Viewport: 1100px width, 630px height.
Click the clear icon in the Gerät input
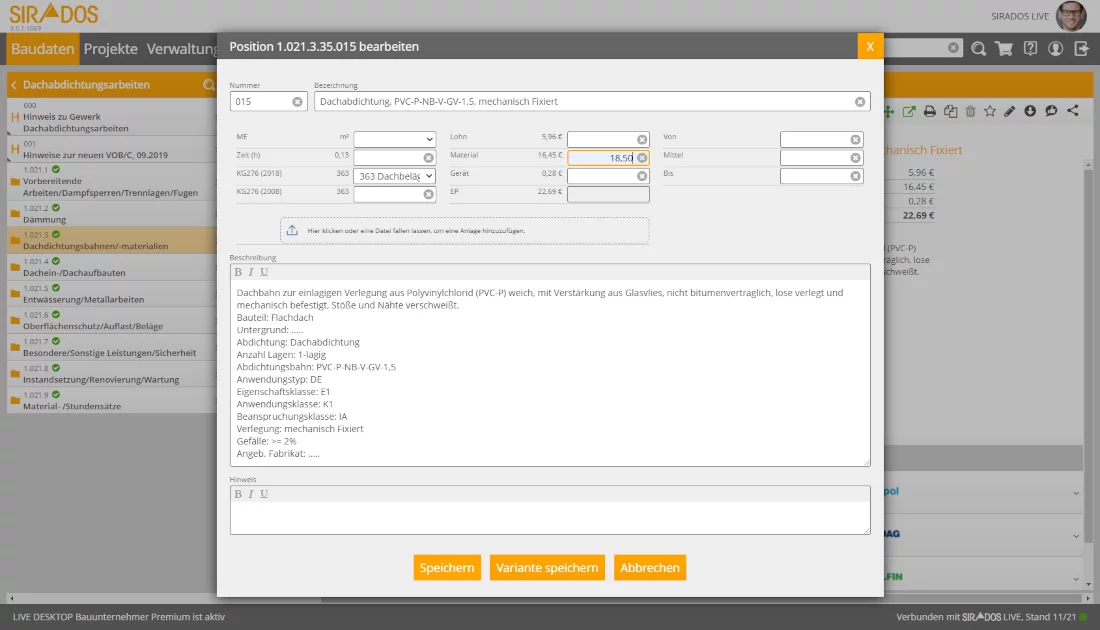tap(642, 176)
